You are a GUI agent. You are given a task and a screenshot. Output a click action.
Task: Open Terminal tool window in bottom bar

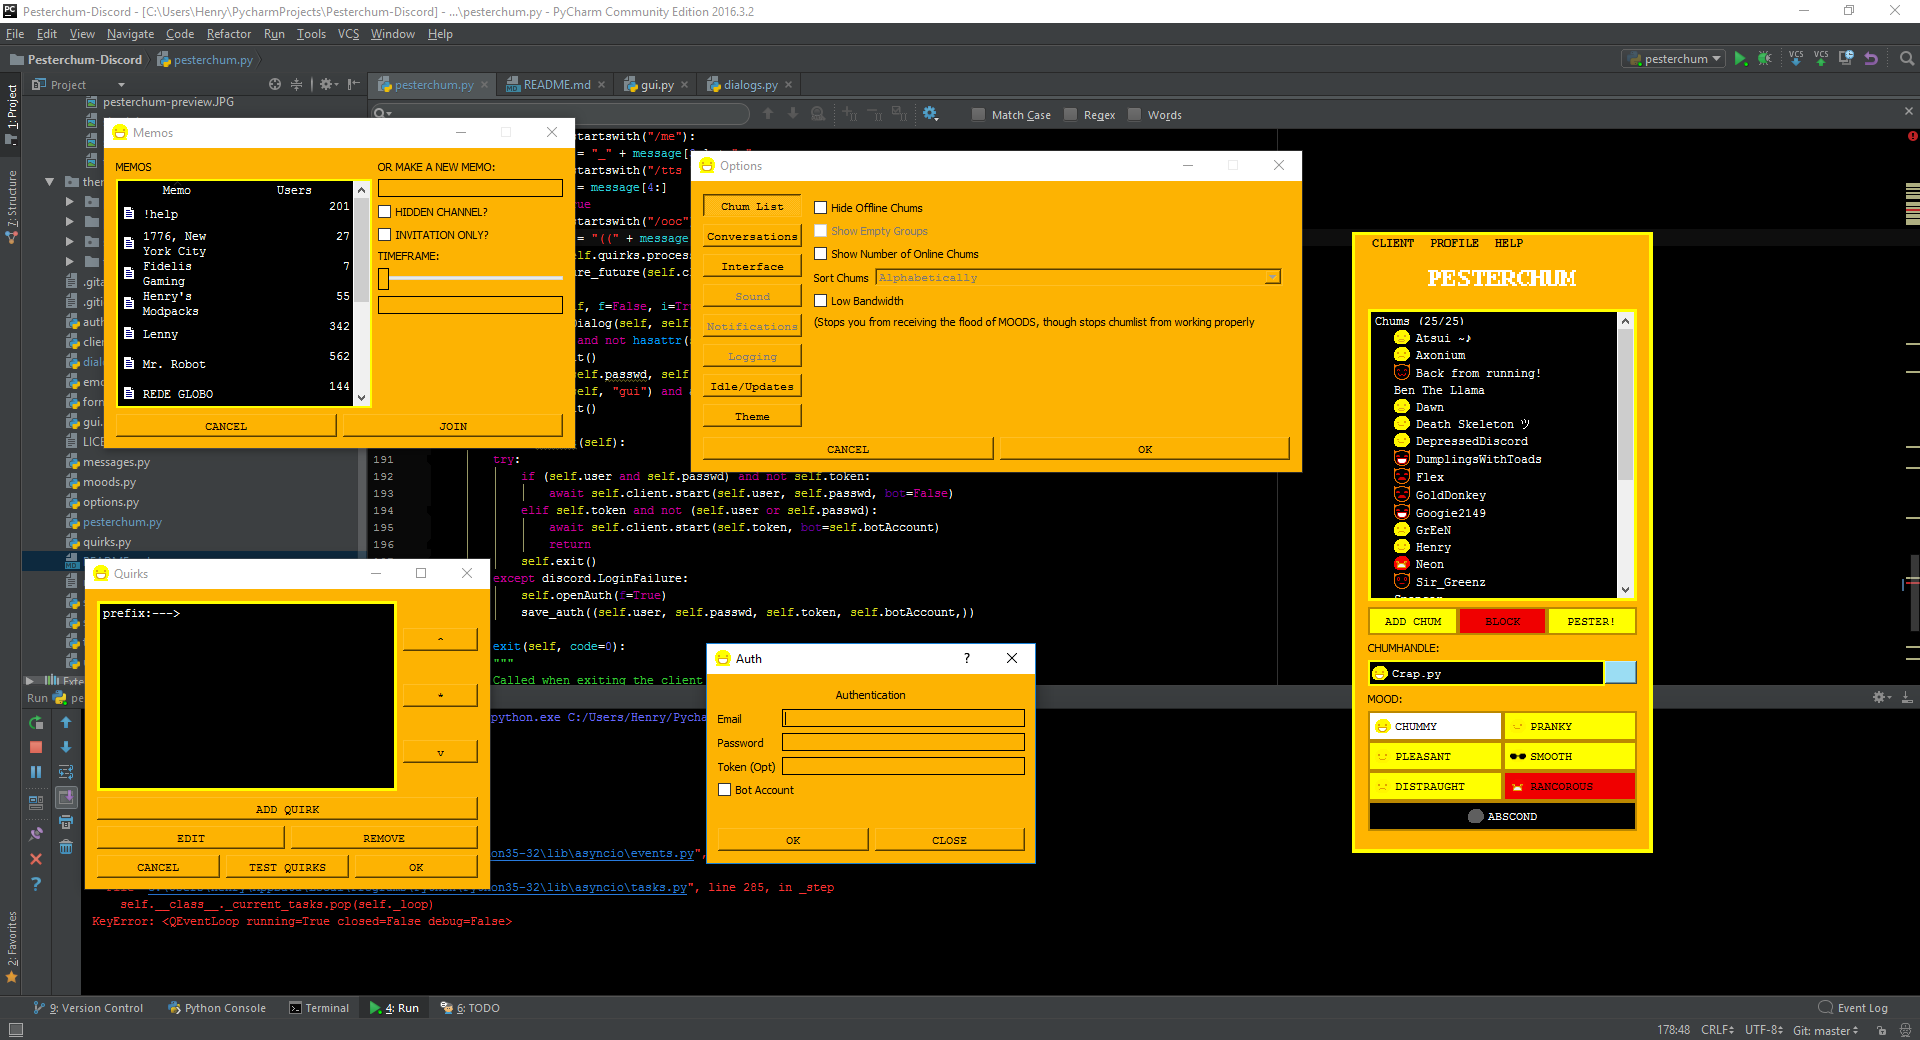(319, 1008)
